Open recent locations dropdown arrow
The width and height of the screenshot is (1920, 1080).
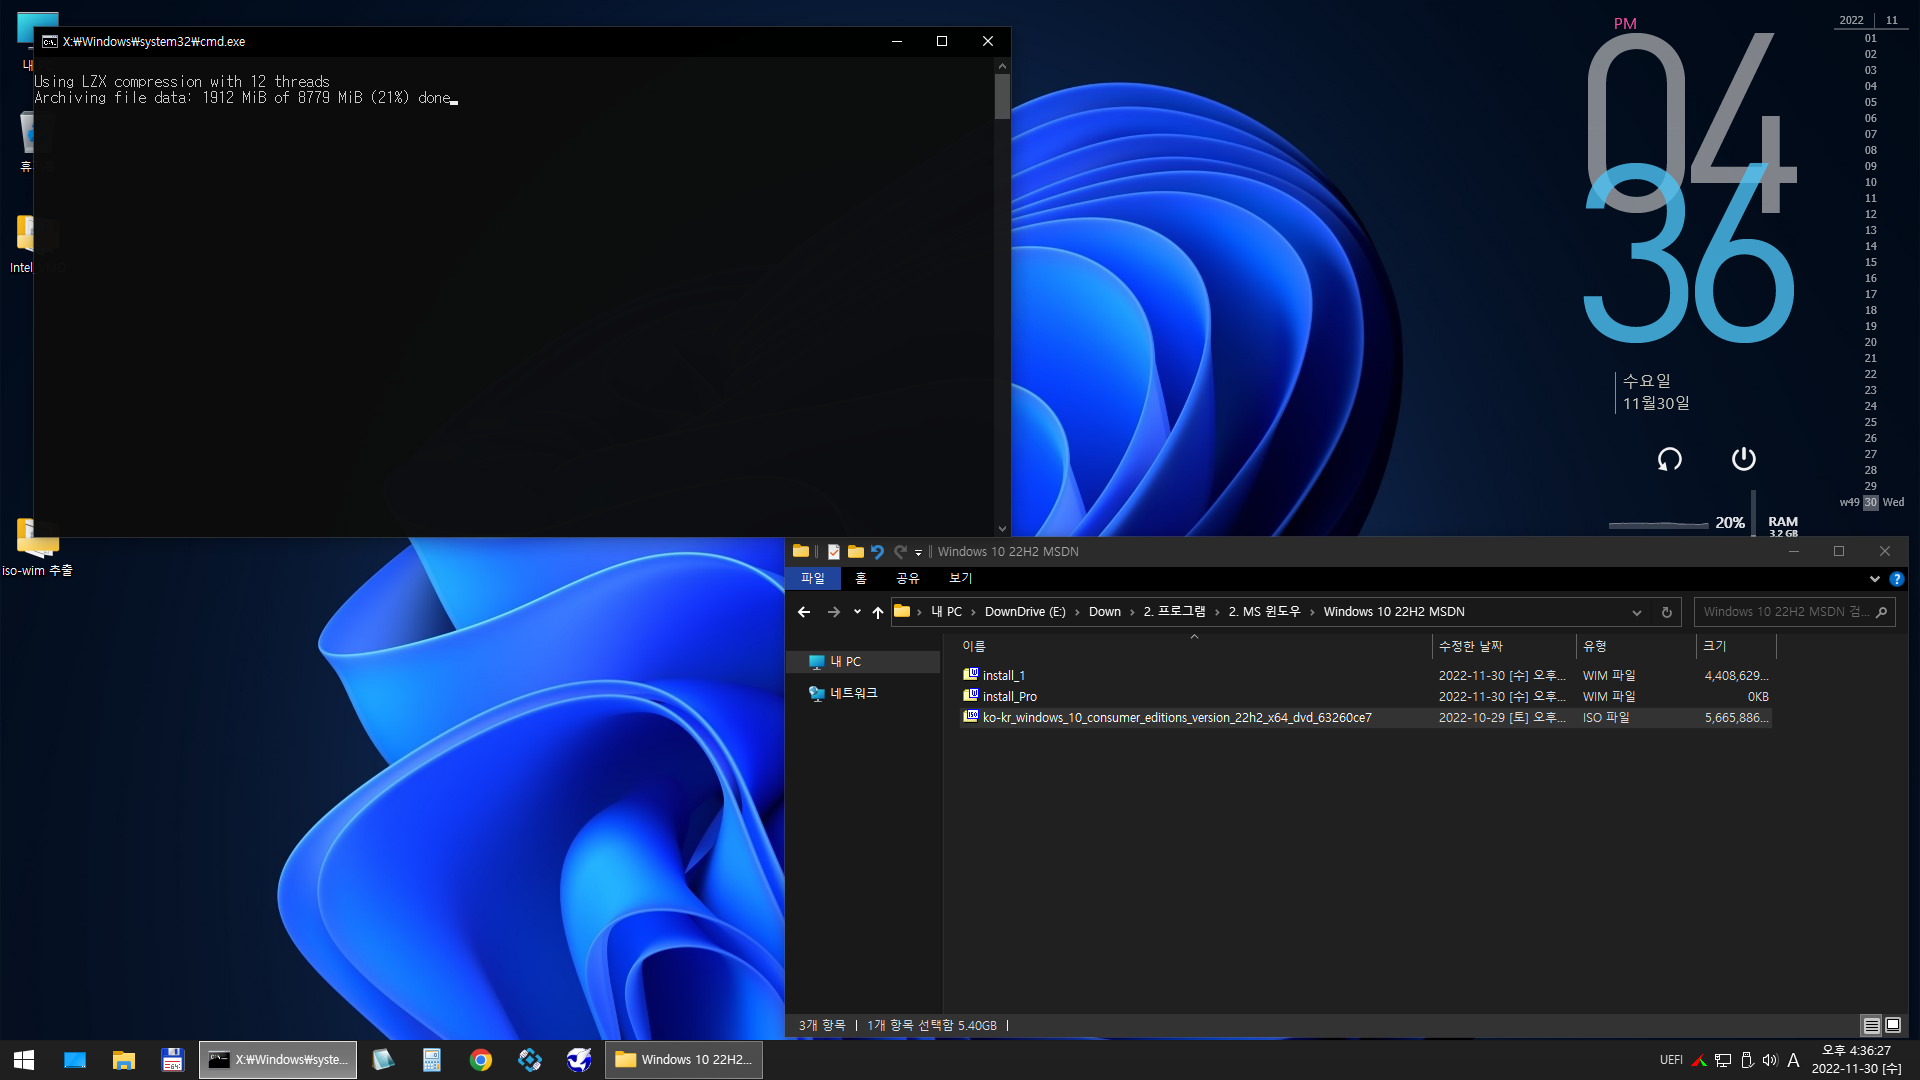click(x=857, y=612)
